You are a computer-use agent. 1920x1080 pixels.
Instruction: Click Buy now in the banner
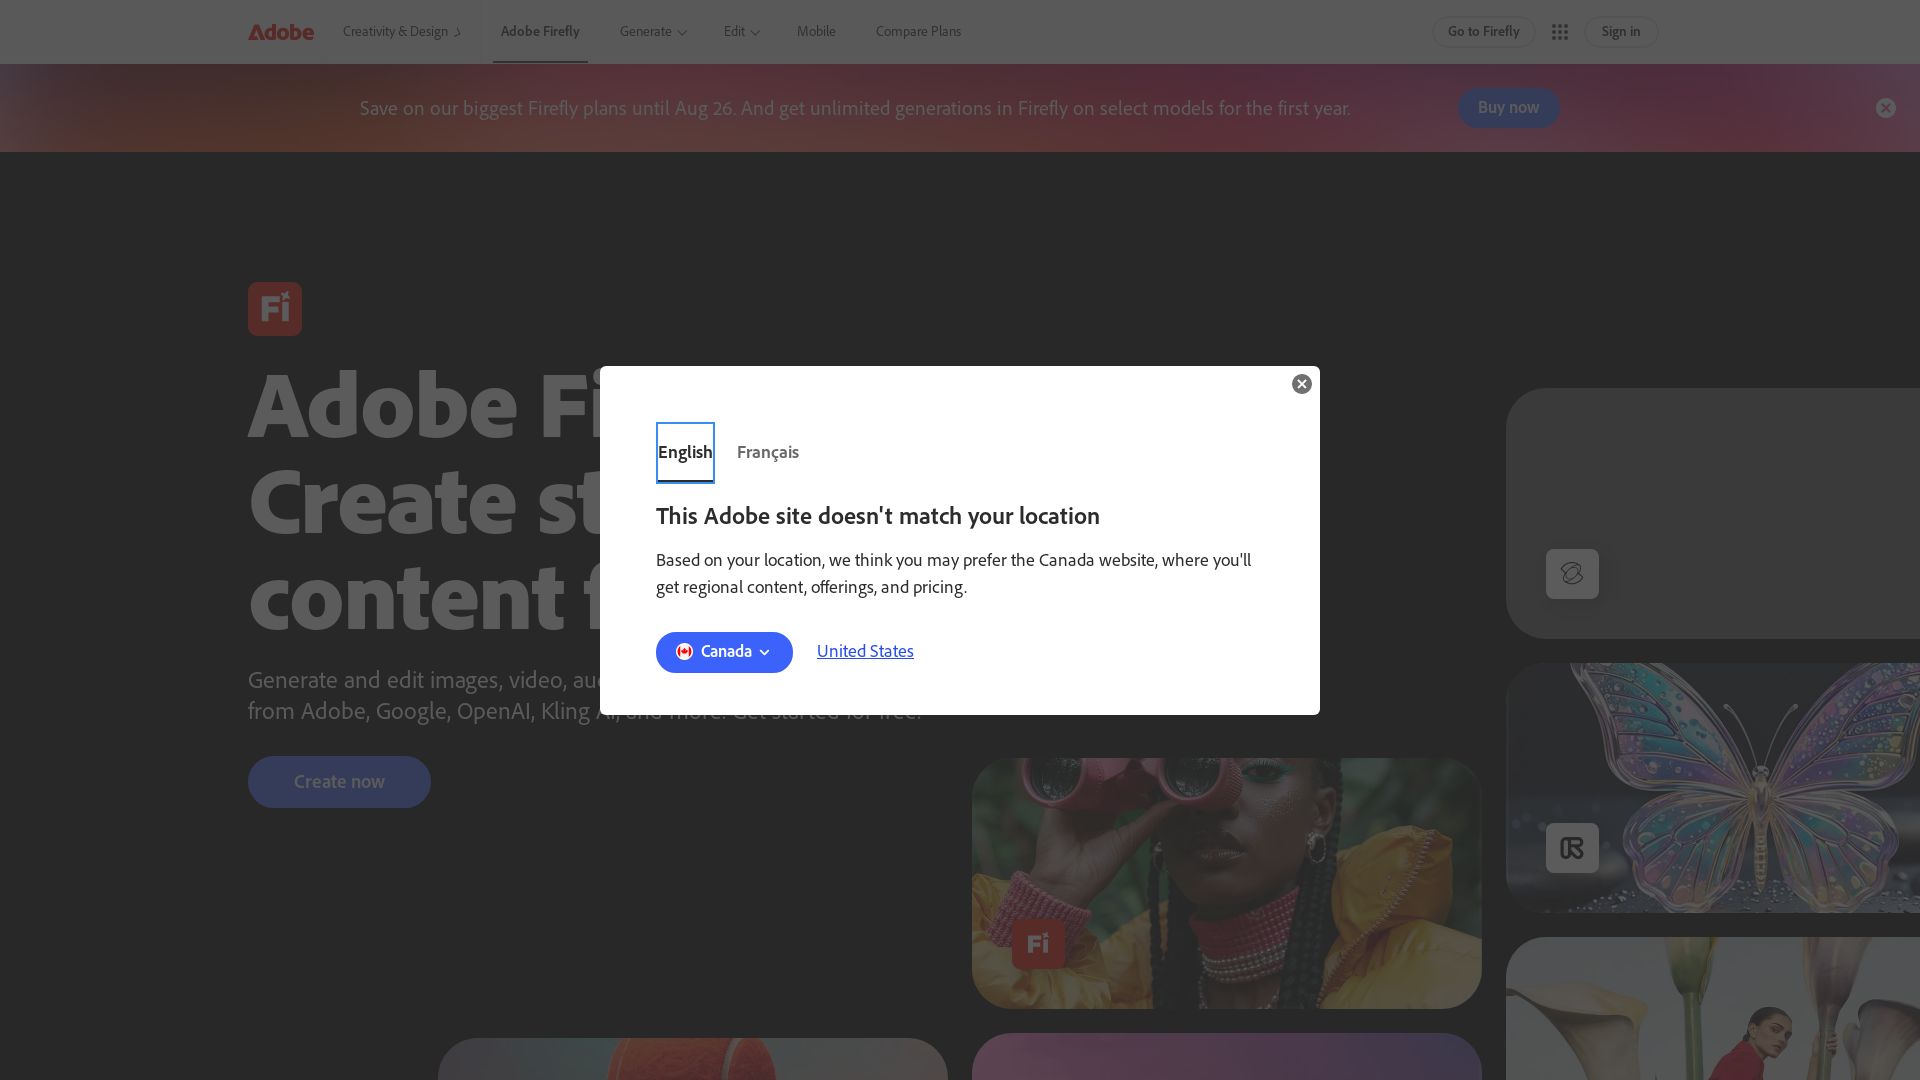pyautogui.click(x=1508, y=108)
